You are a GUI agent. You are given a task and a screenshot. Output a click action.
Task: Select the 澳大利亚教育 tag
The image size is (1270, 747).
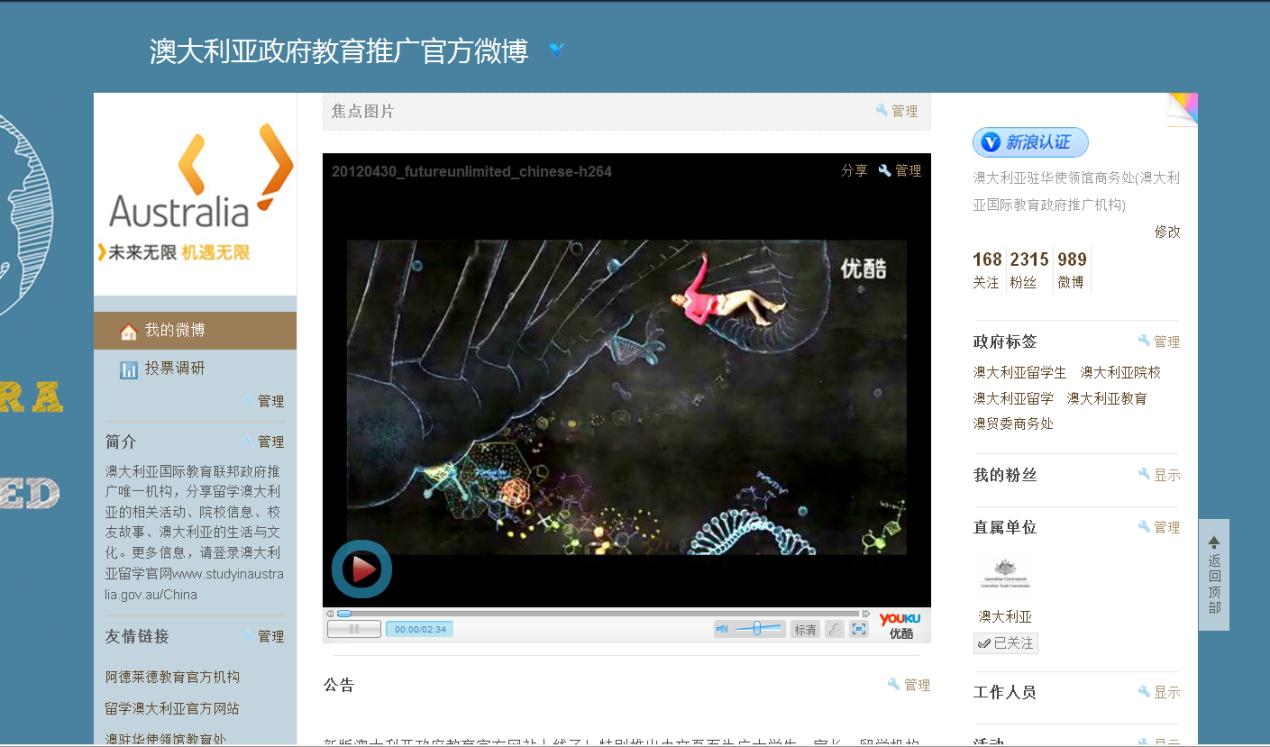(1107, 398)
